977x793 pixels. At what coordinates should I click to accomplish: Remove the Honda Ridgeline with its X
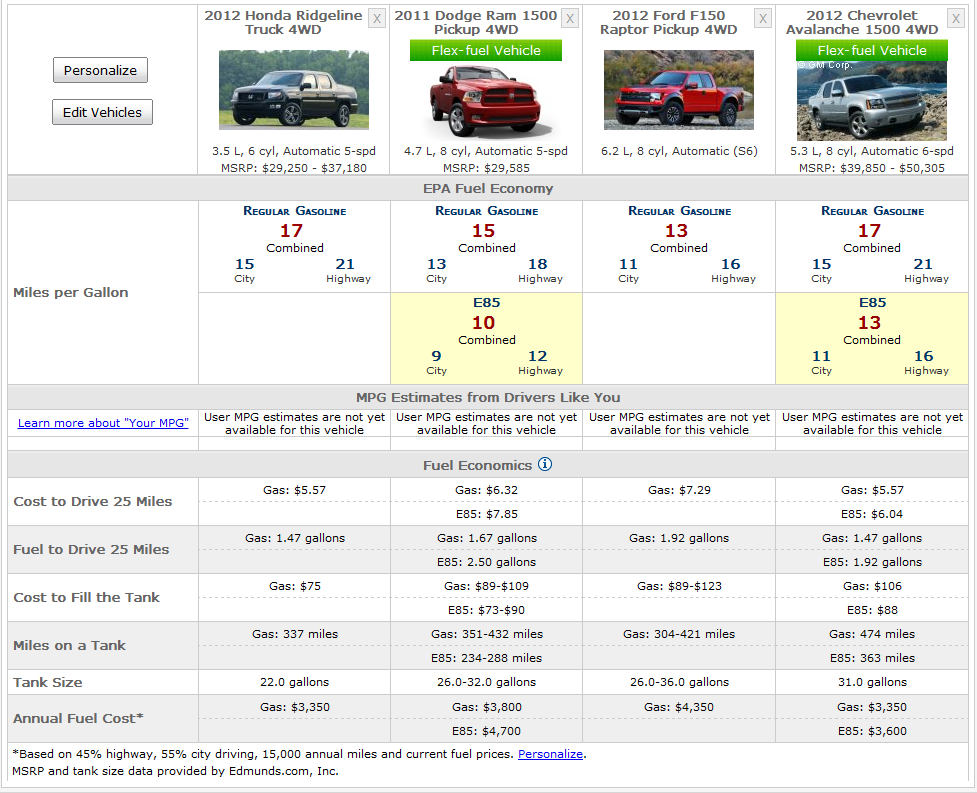[x=377, y=19]
